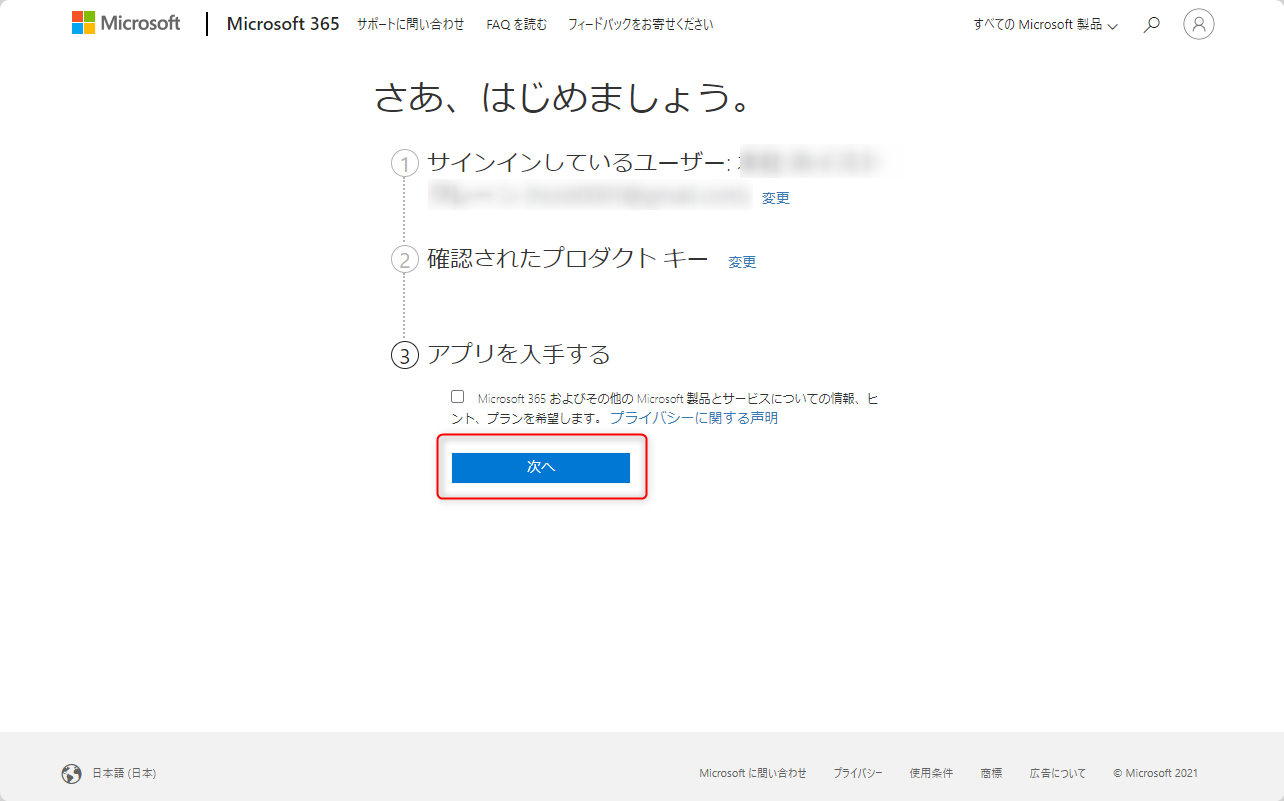
Task: Click the globe language icon
Action: [x=72, y=773]
